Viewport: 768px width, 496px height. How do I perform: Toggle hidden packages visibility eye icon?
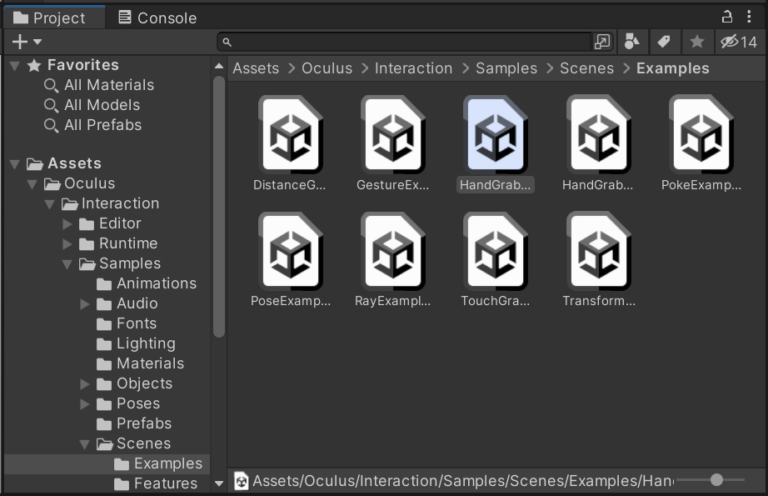click(x=738, y=41)
